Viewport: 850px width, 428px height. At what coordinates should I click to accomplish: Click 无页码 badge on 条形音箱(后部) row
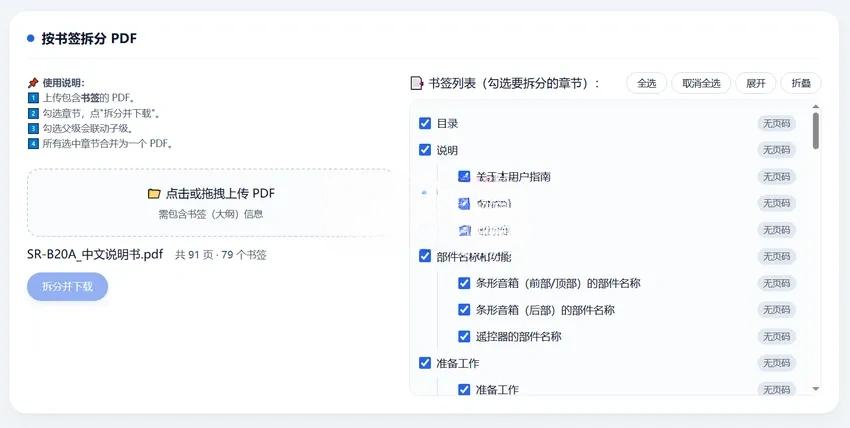(x=776, y=309)
